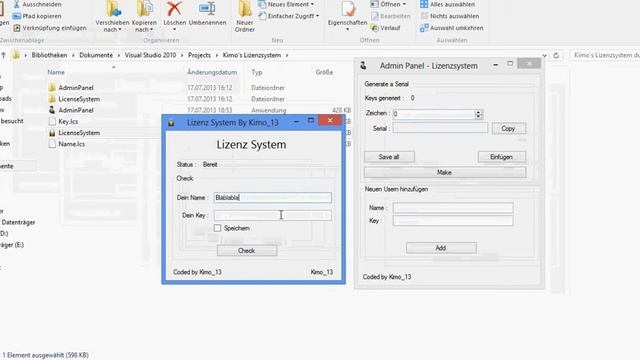Click Auswahl umkehren icon

(x=424, y=28)
